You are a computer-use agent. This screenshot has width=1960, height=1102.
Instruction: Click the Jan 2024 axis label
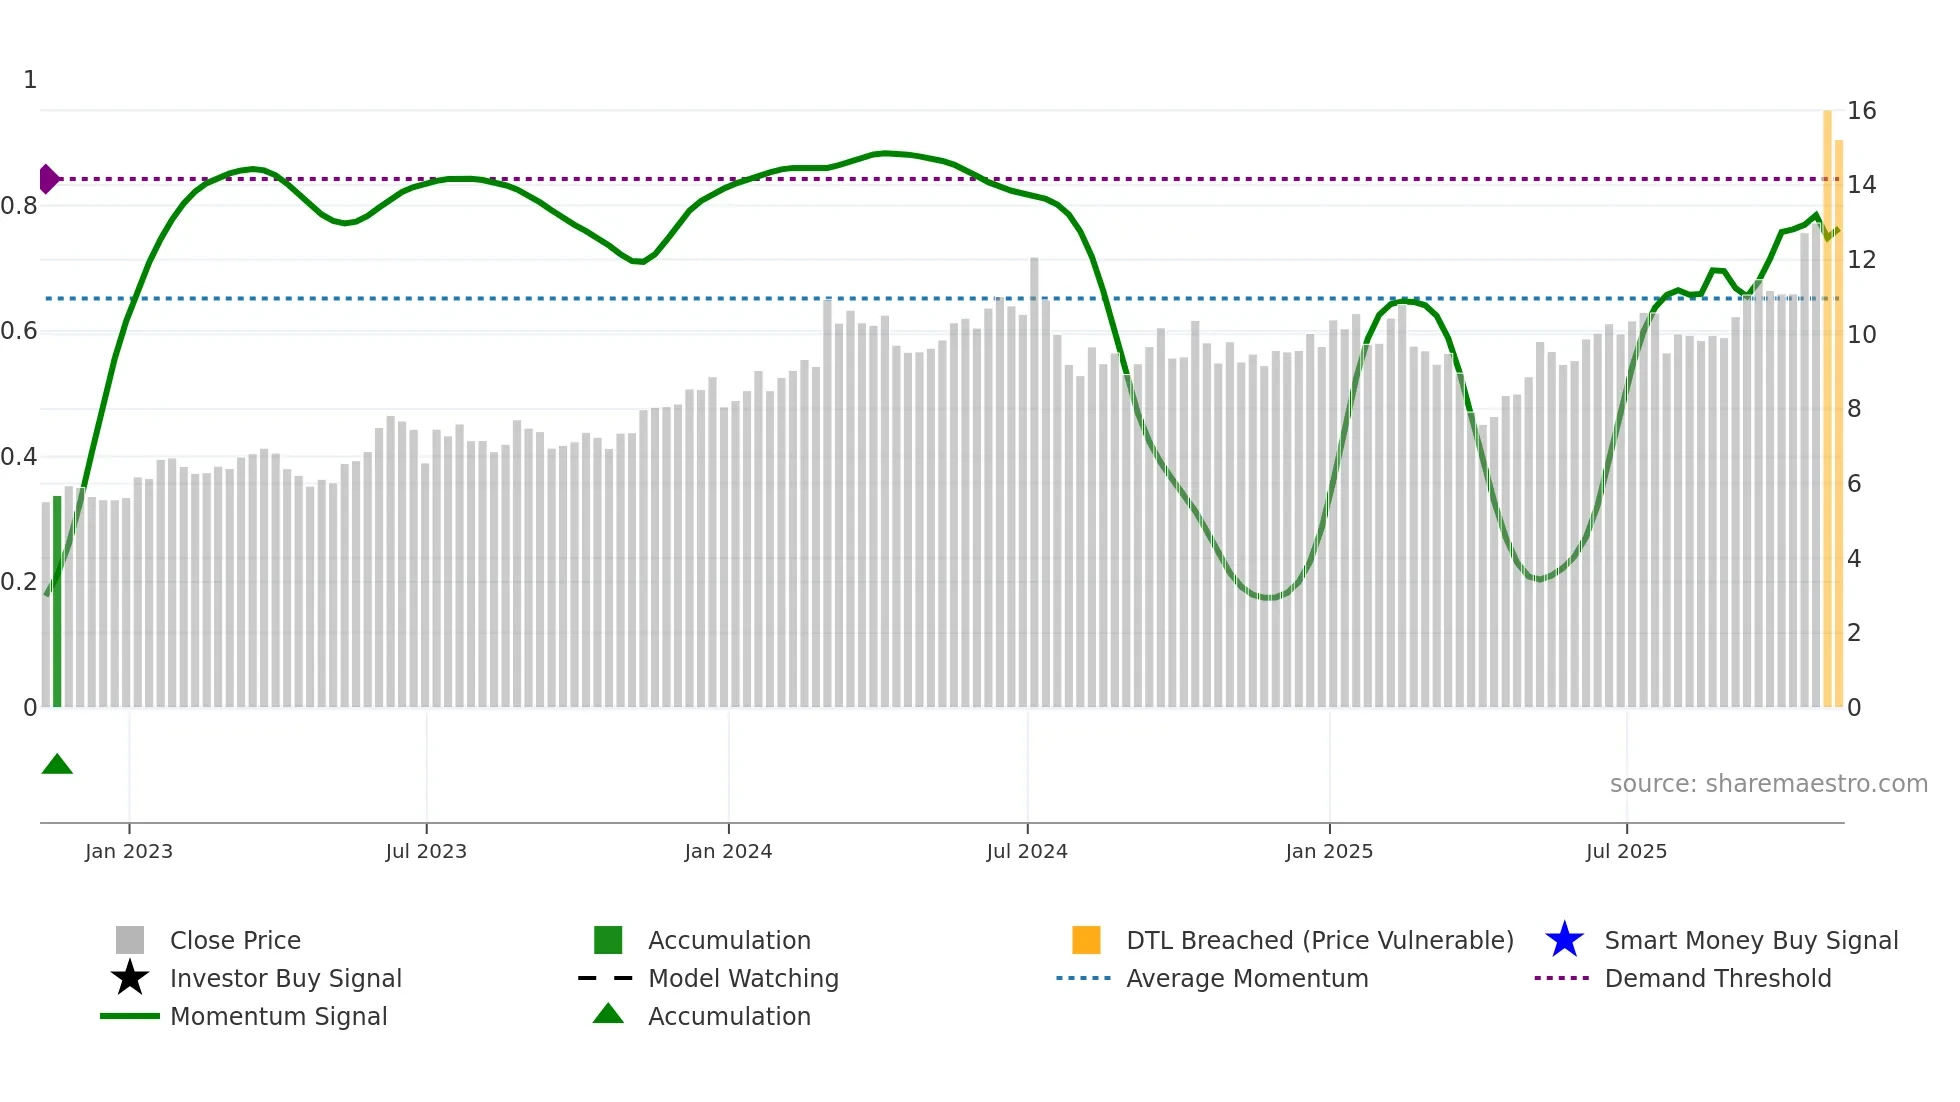pos(728,851)
